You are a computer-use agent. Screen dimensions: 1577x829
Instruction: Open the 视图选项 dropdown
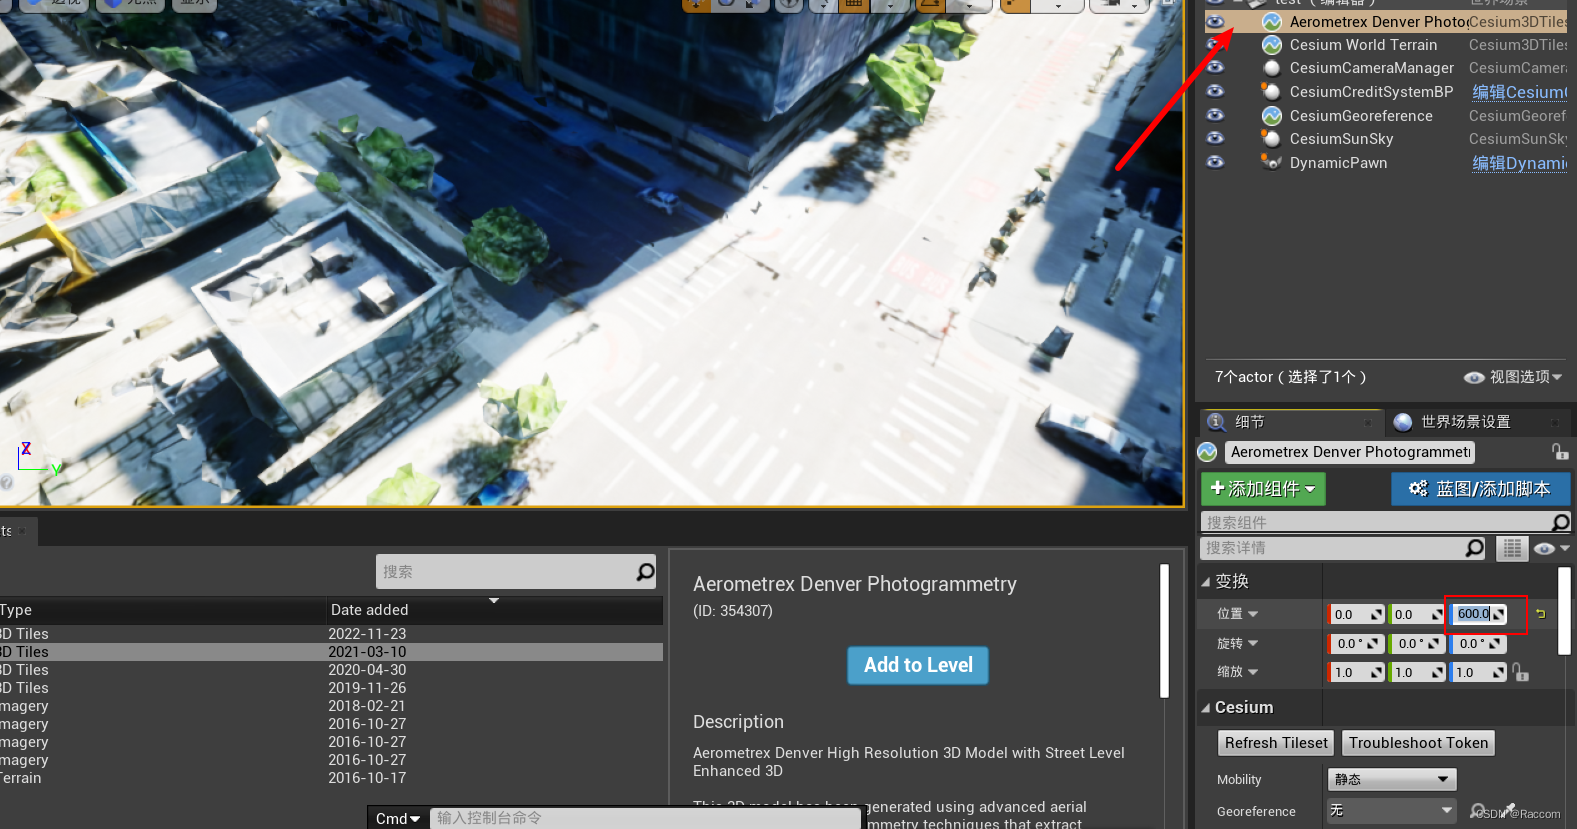tap(1513, 377)
